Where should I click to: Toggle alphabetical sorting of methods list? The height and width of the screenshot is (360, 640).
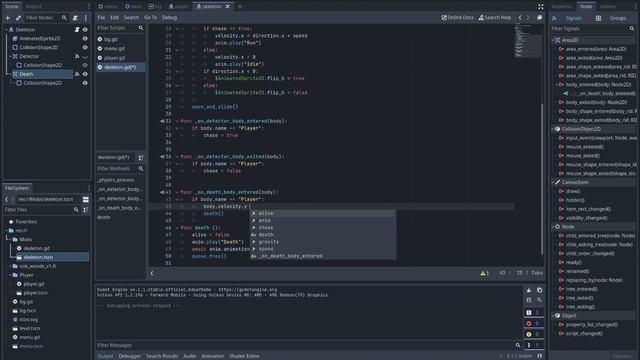[x=141, y=158]
